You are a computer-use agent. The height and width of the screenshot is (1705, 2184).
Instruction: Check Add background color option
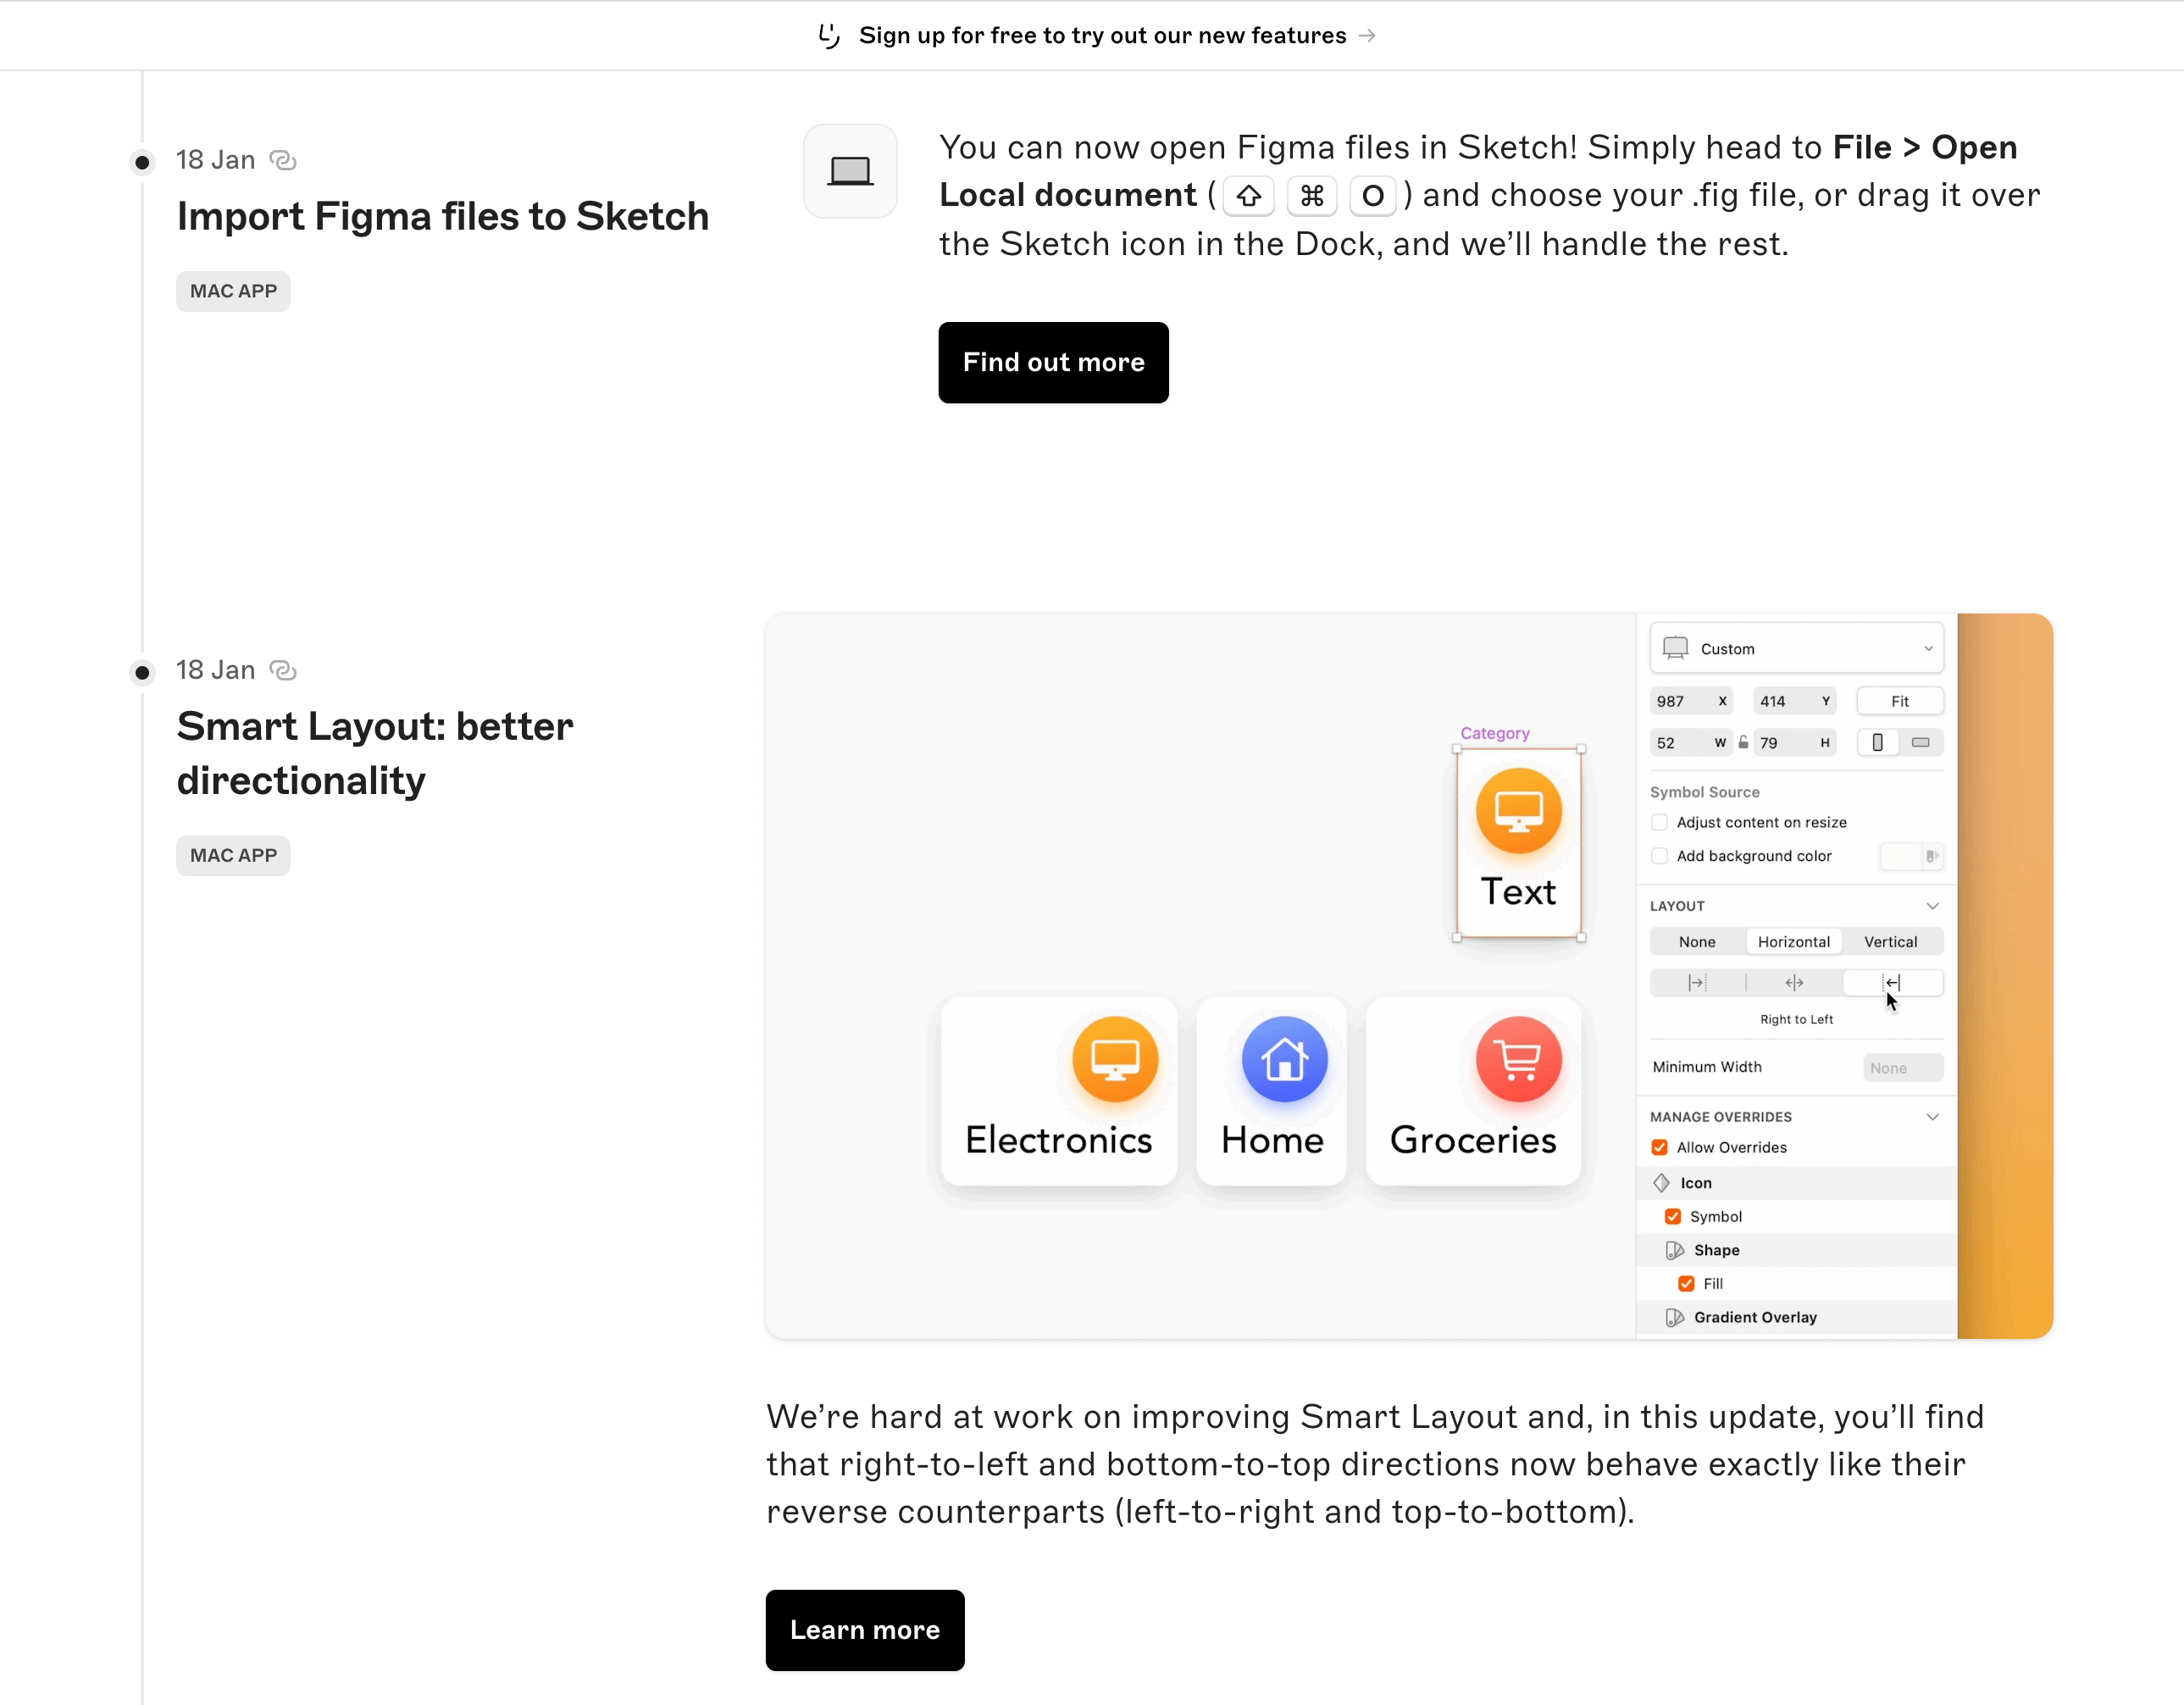(1660, 856)
